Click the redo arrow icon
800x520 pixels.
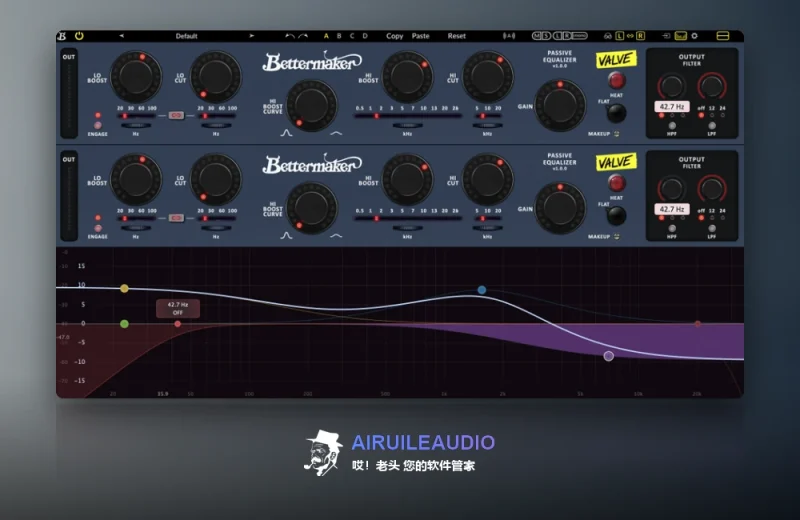click(303, 36)
